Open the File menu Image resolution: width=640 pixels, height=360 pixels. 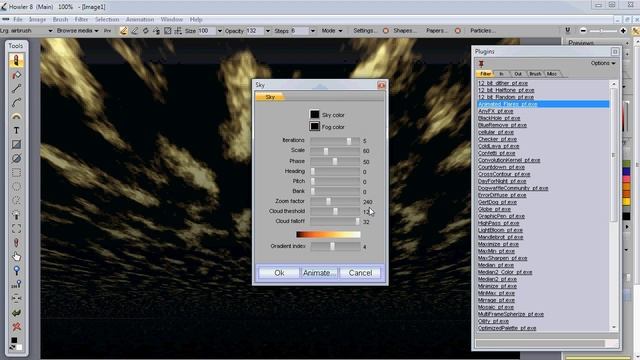pyautogui.click(x=18, y=19)
